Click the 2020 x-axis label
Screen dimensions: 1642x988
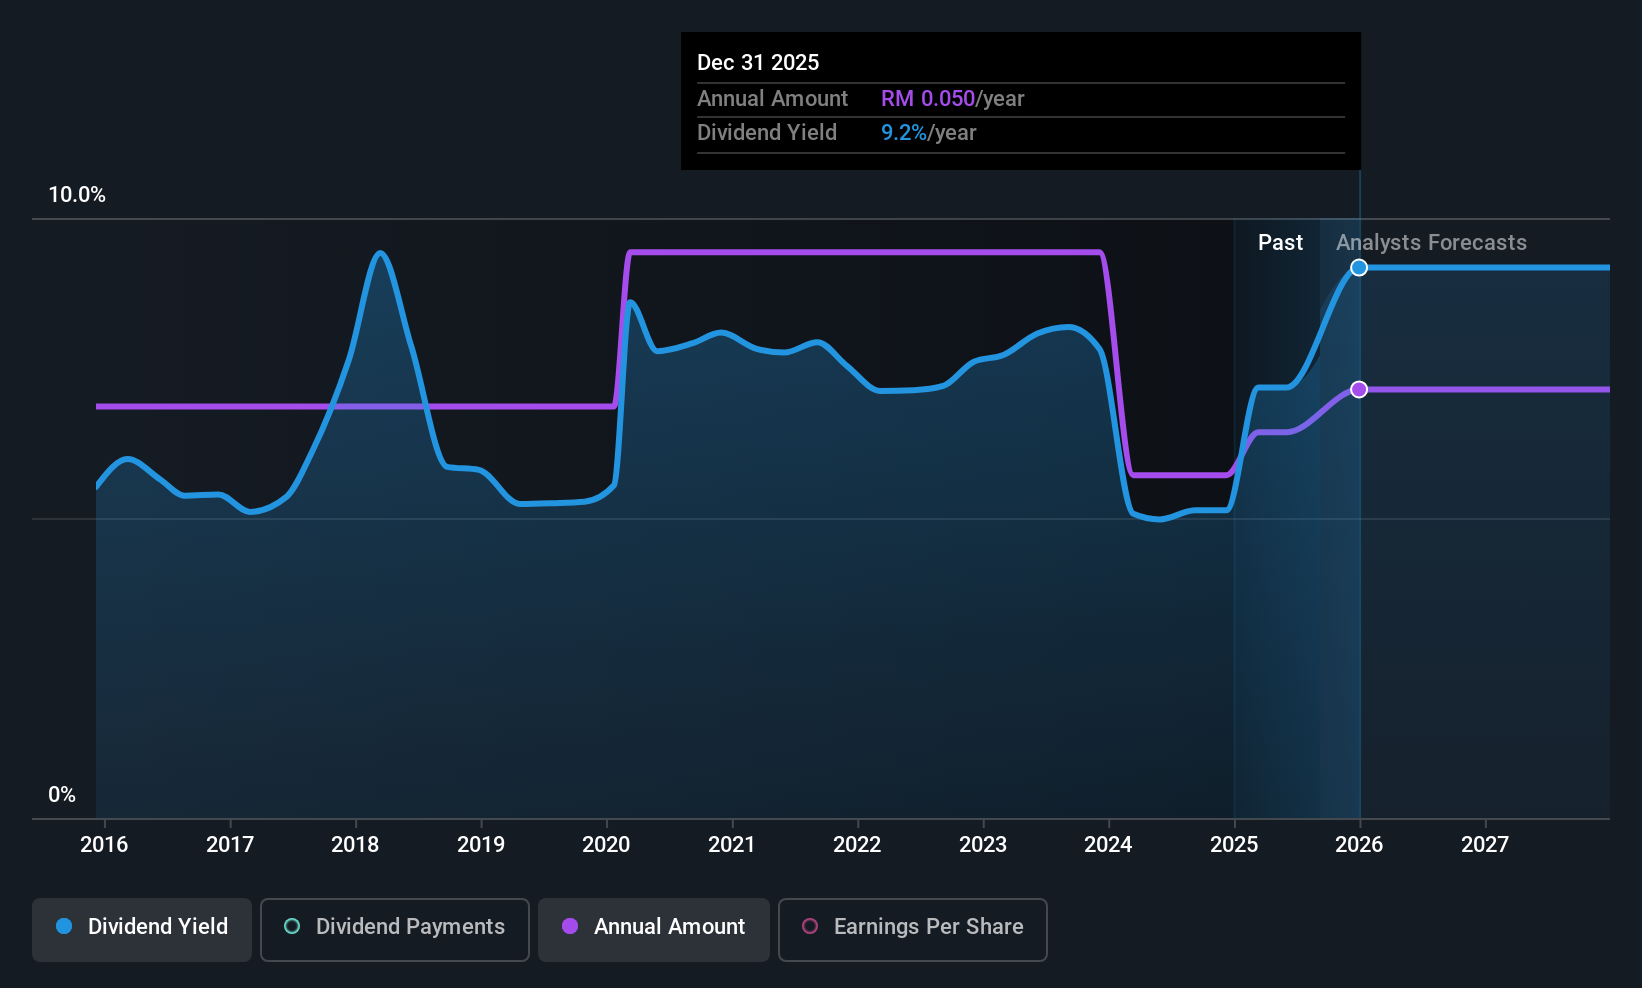pos(606,845)
